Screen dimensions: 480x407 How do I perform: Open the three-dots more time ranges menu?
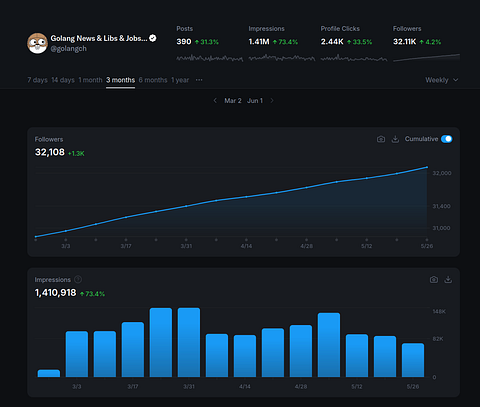pos(199,80)
